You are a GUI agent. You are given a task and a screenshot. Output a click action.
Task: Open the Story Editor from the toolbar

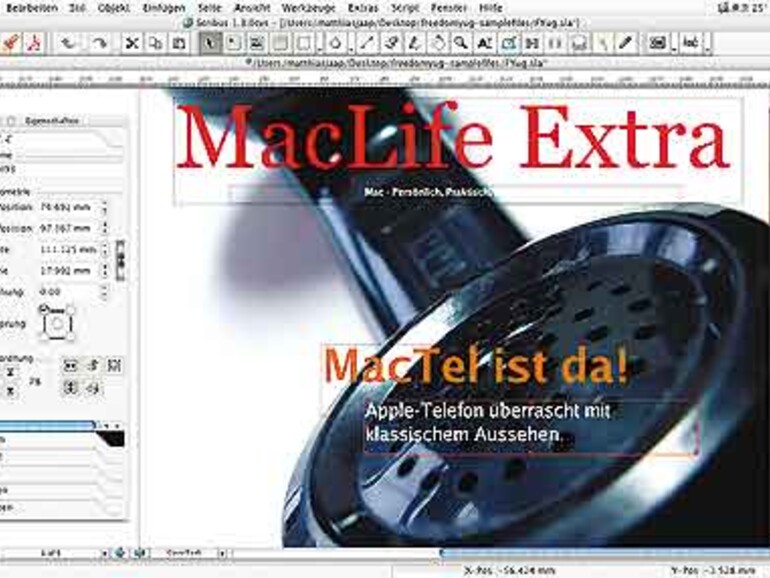(x=508, y=43)
